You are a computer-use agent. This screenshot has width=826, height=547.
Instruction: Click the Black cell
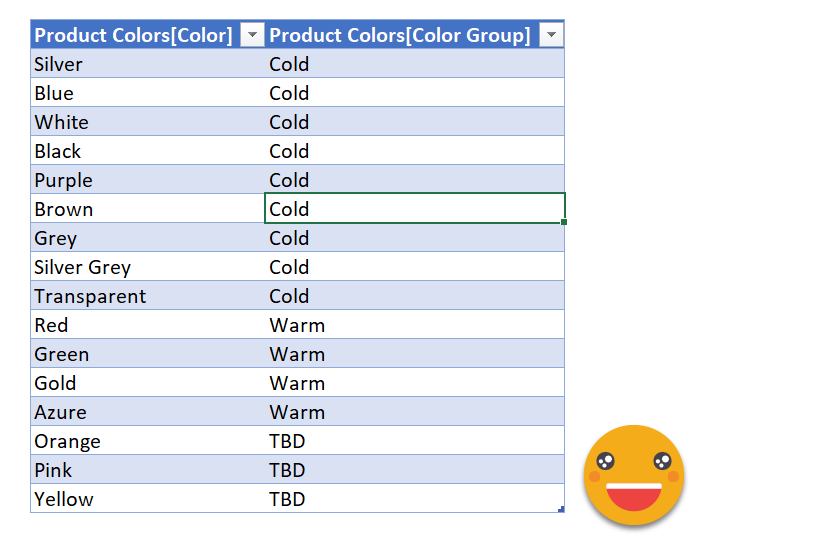(x=147, y=152)
